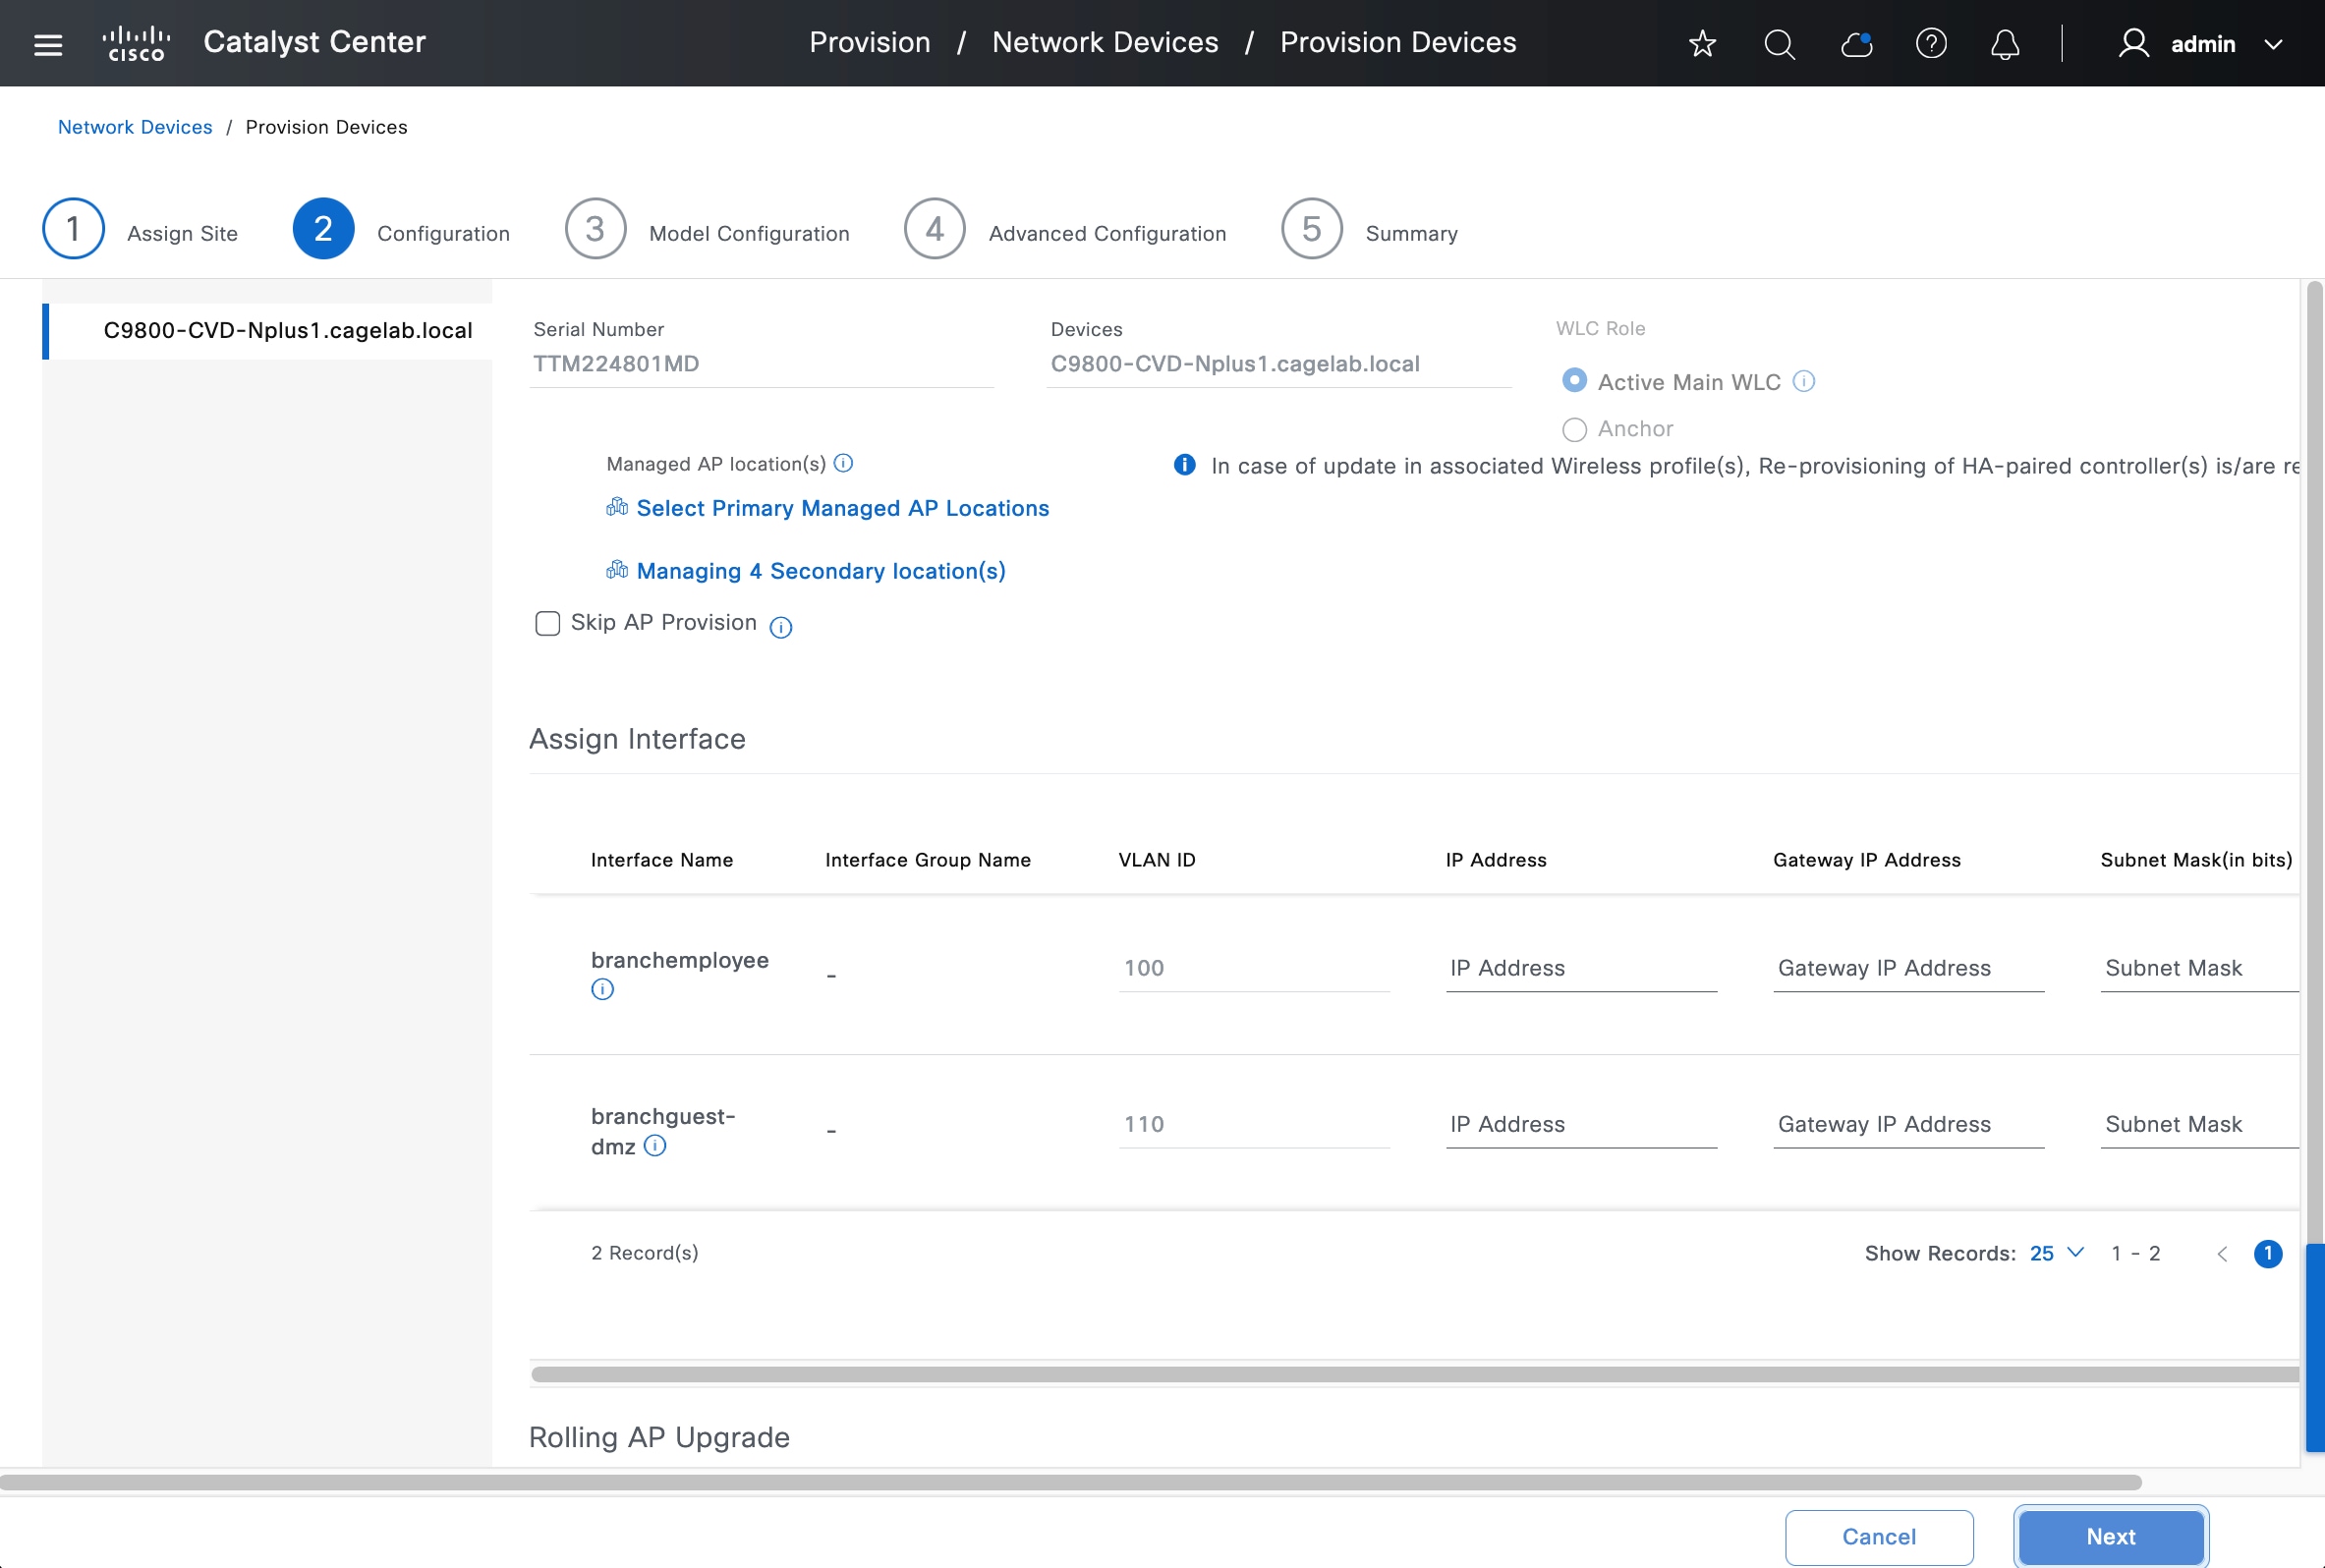Click info icon next to Skip AP Provision
2325x1568 pixels.
pyautogui.click(x=781, y=627)
